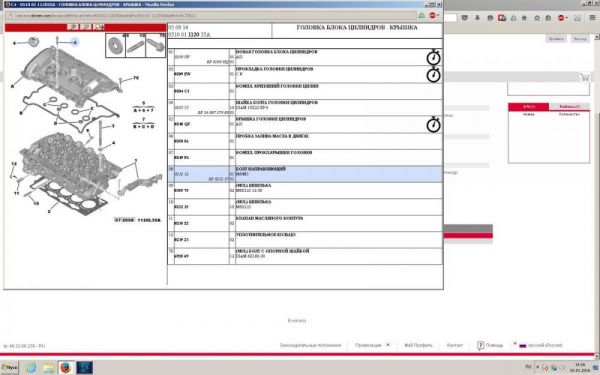
Task: Select the red tab in the side panel
Action: coord(528,107)
